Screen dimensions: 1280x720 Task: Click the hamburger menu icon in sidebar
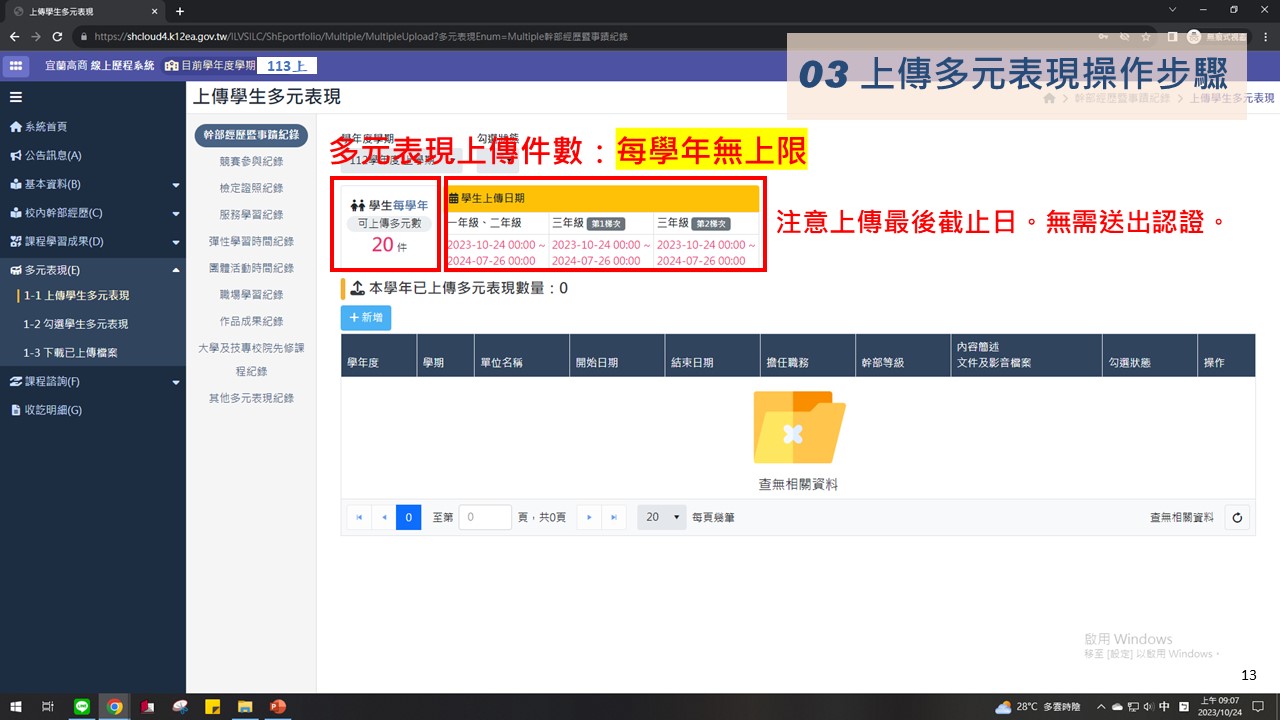pyautogui.click(x=16, y=97)
